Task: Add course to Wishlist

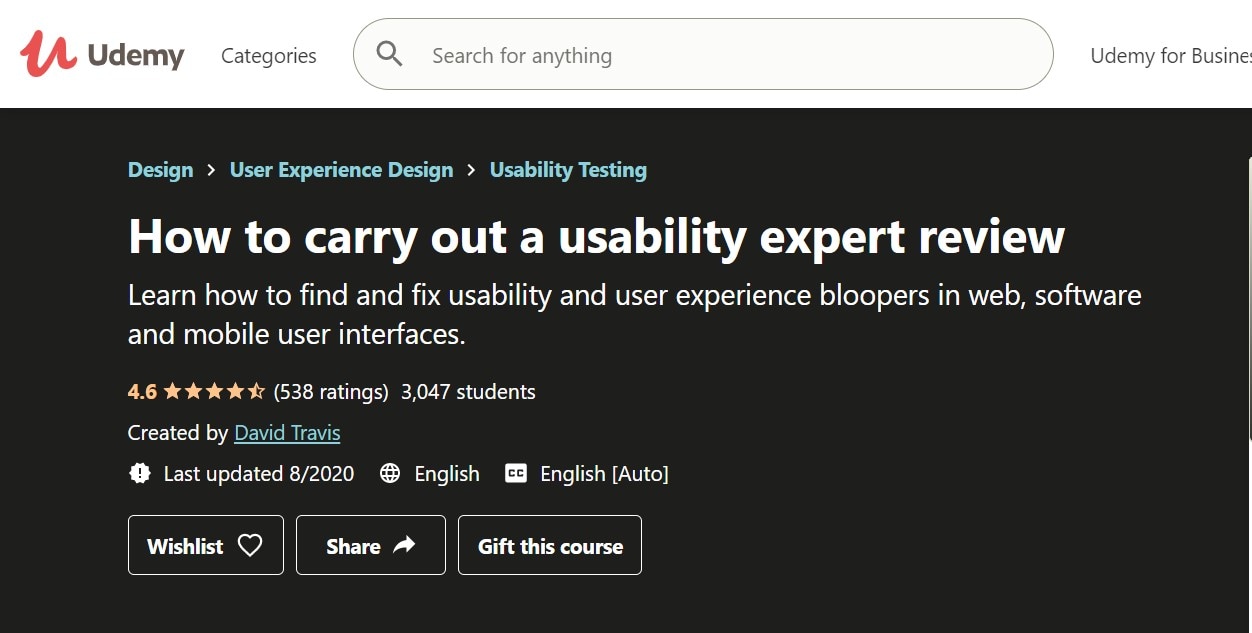Action: [x=205, y=545]
